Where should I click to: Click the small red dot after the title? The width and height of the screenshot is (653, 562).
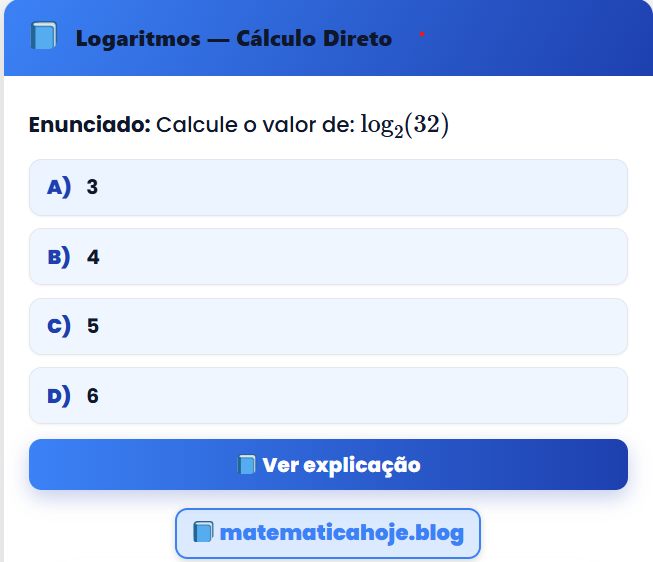pyautogui.click(x=422, y=34)
